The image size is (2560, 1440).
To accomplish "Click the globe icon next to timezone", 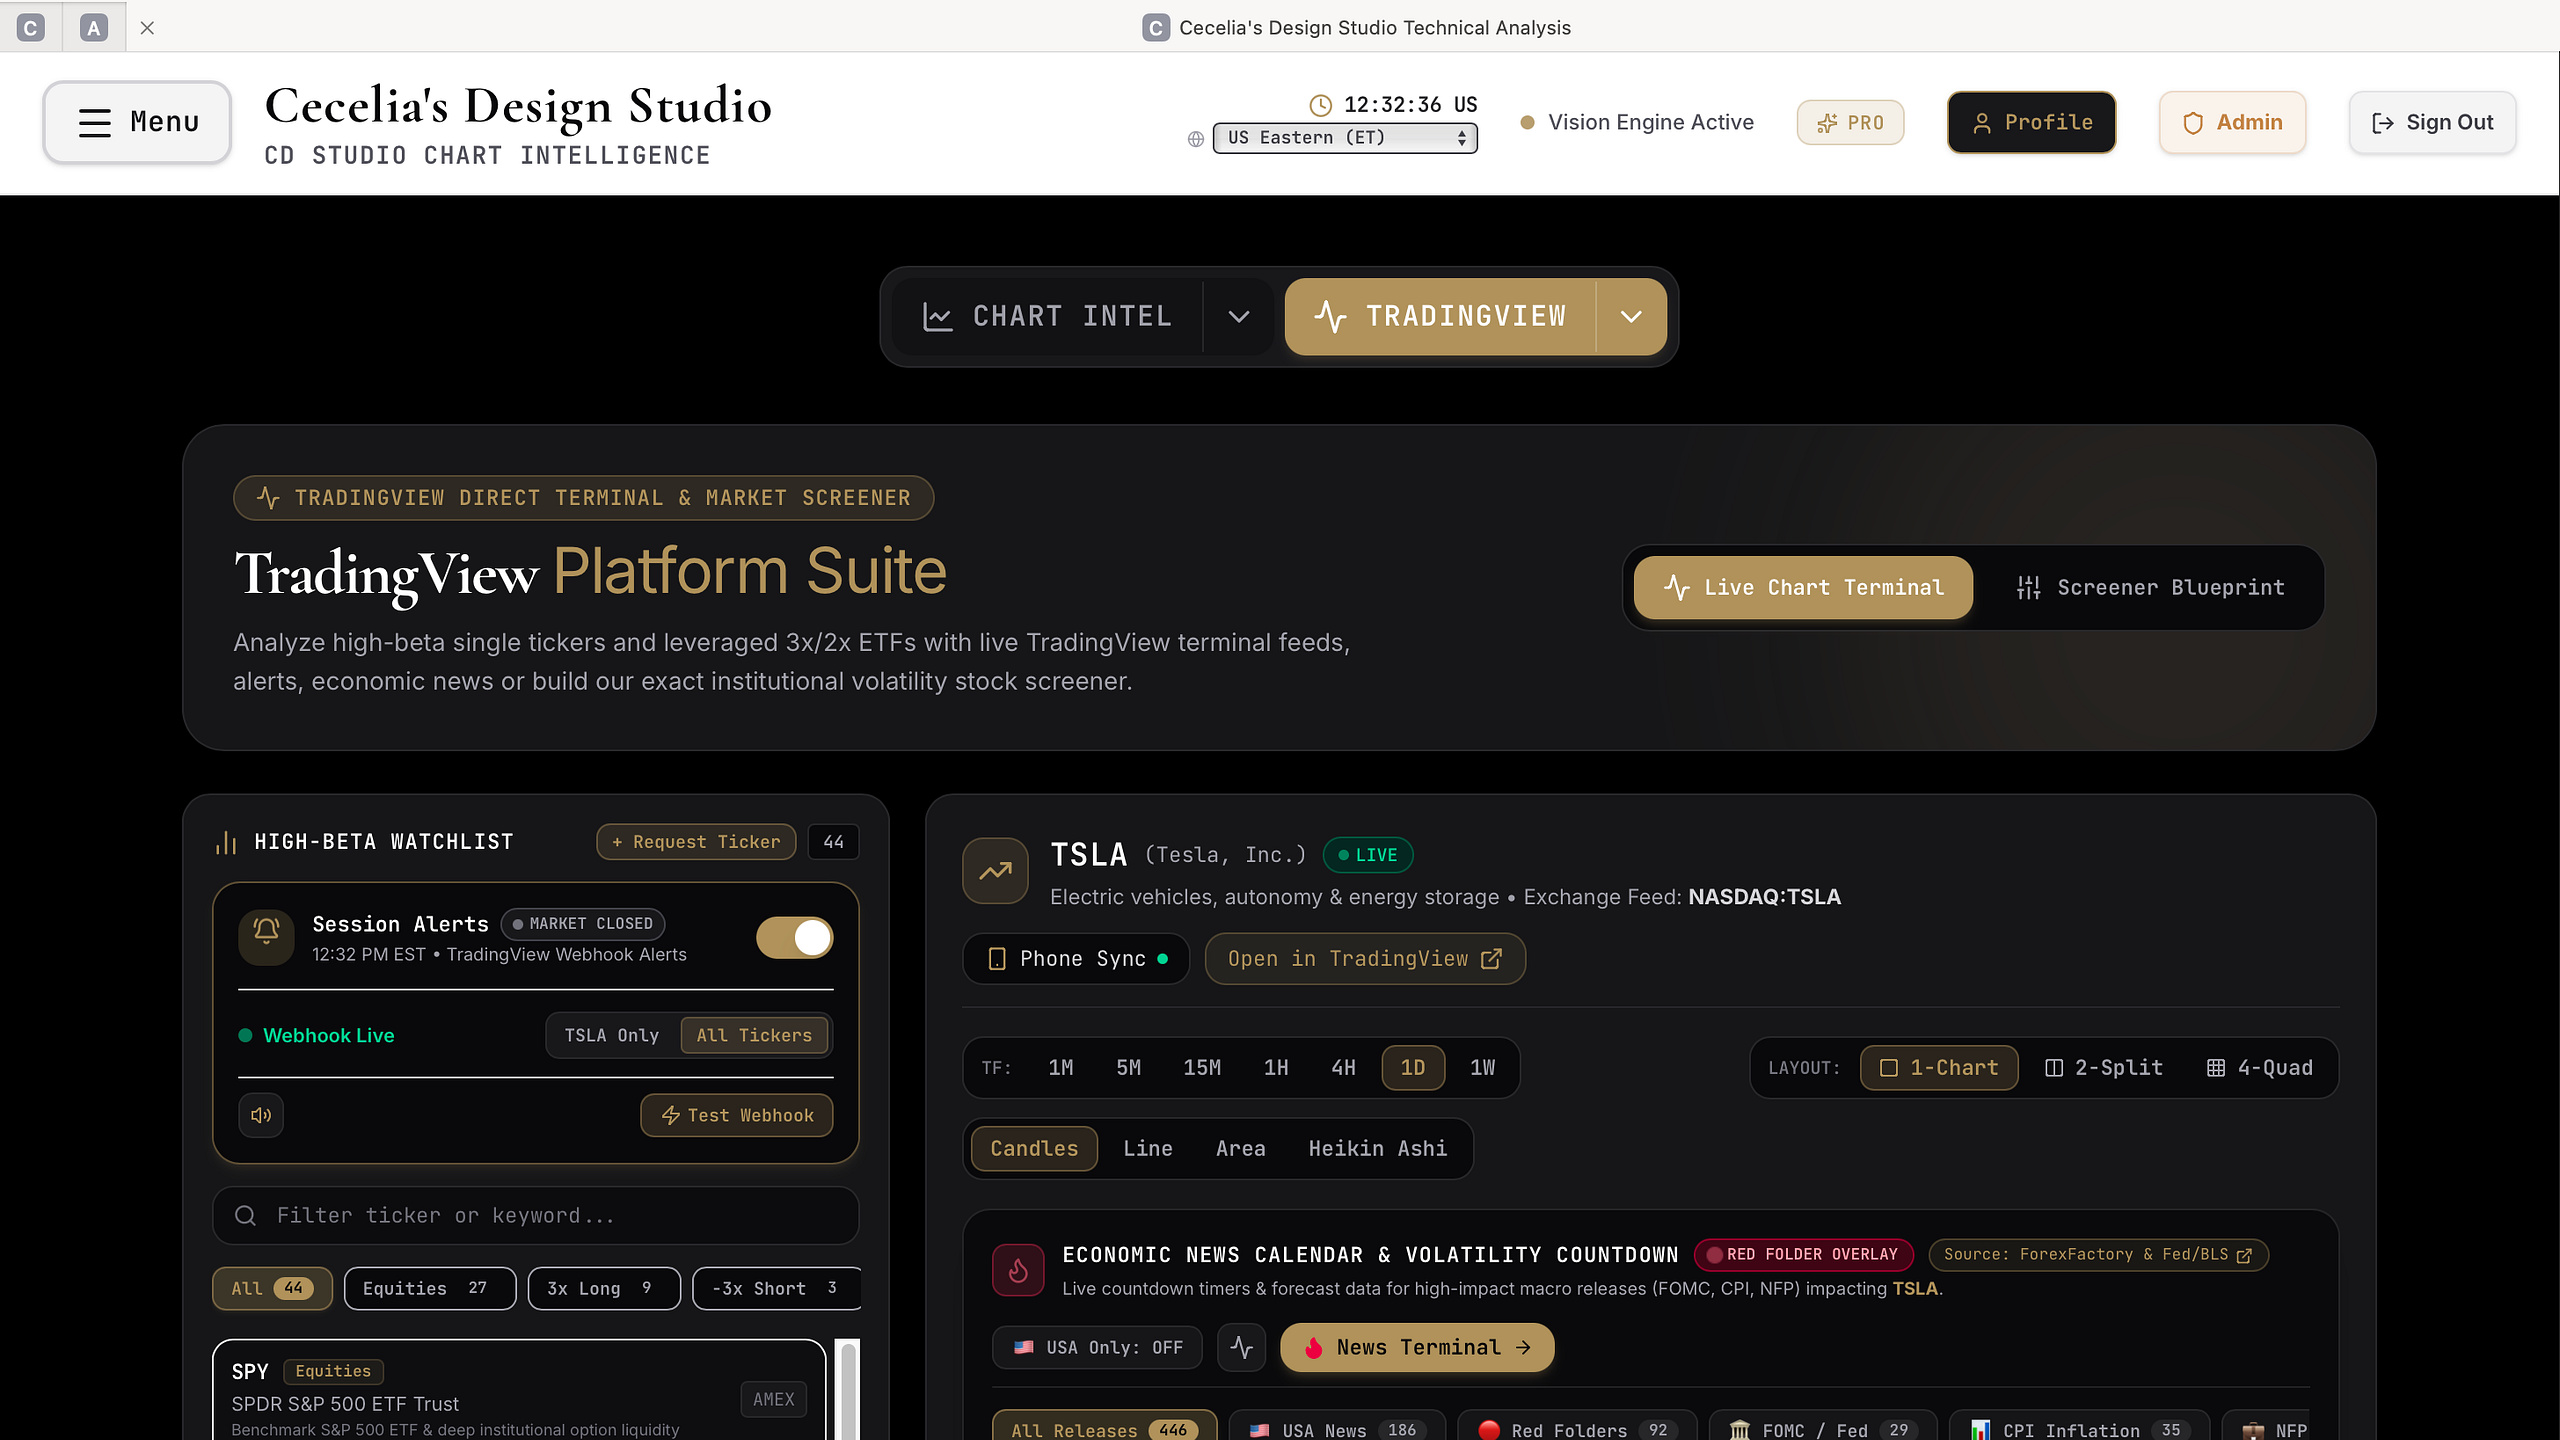I will tap(1195, 139).
